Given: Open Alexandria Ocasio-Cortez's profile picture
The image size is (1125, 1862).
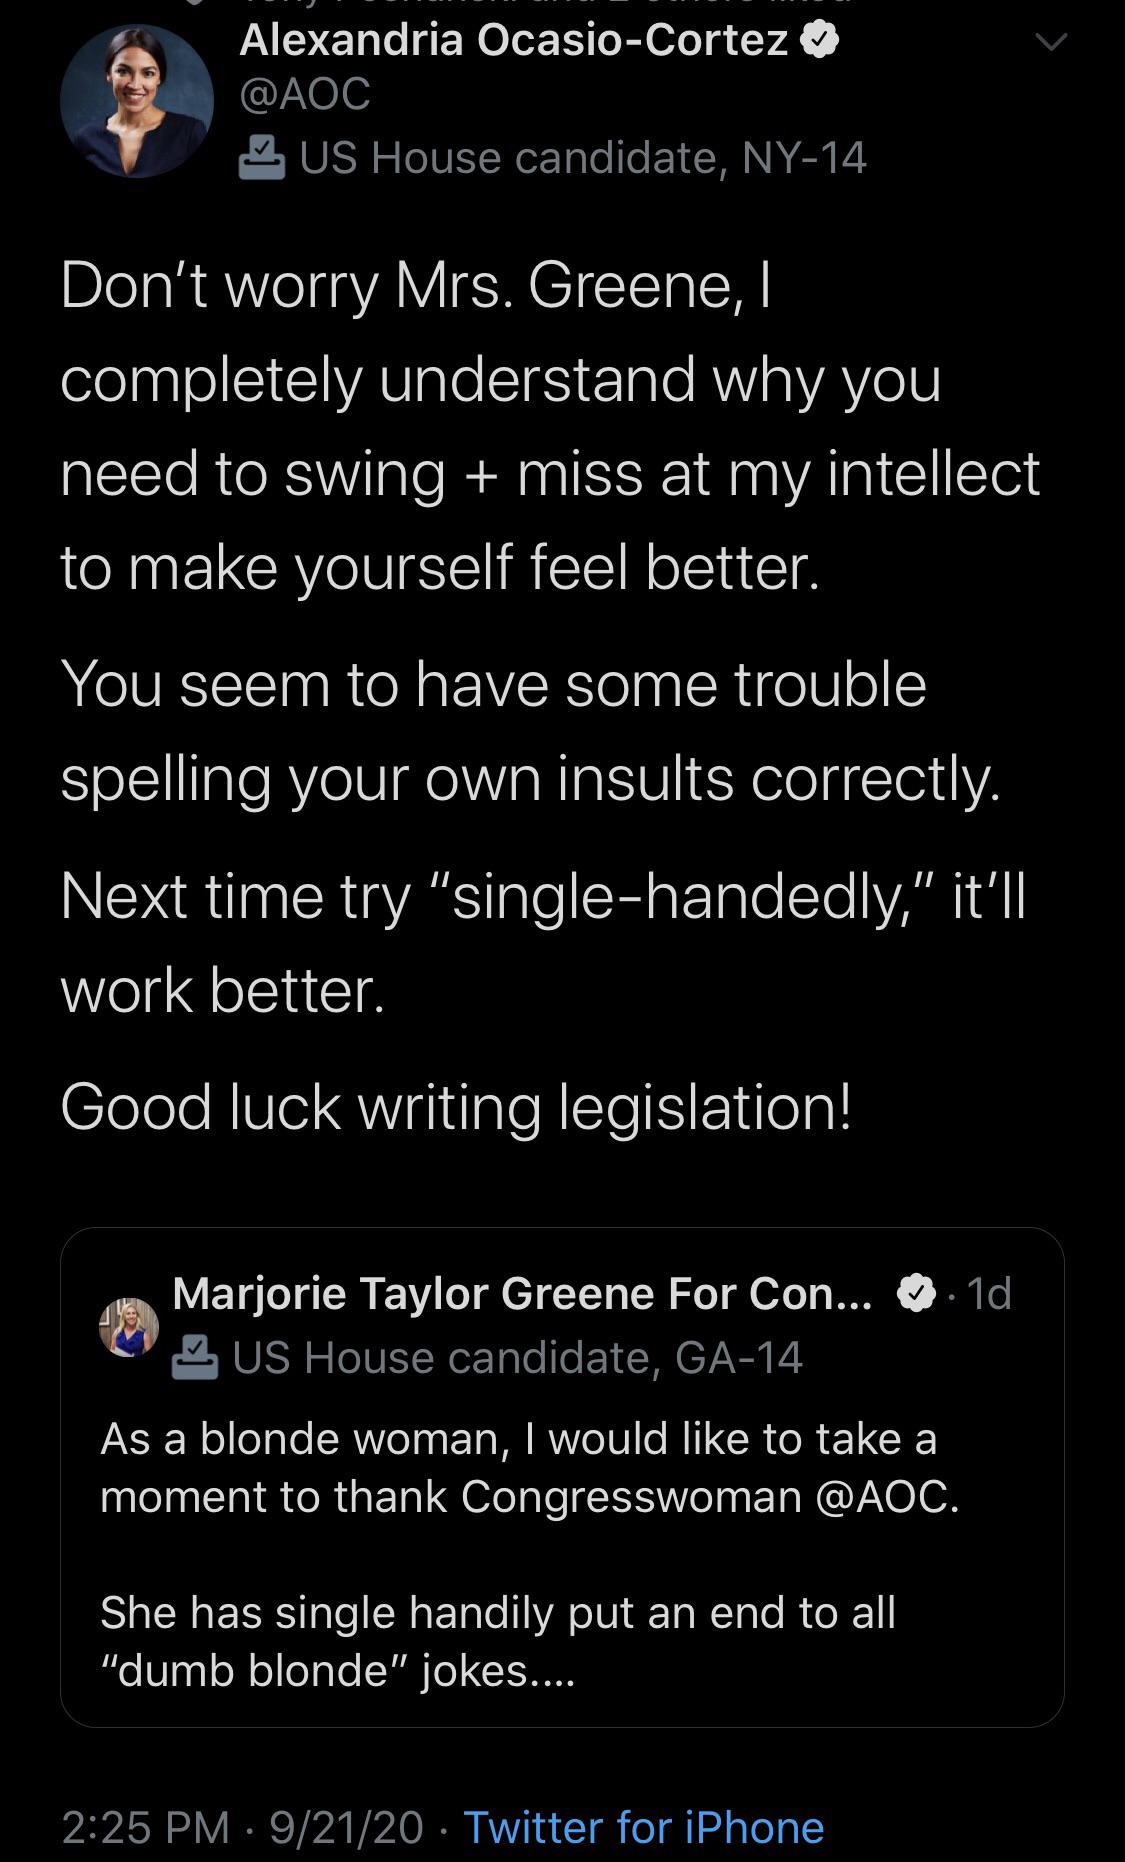Looking at the screenshot, I should pyautogui.click(x=137, y=102).
